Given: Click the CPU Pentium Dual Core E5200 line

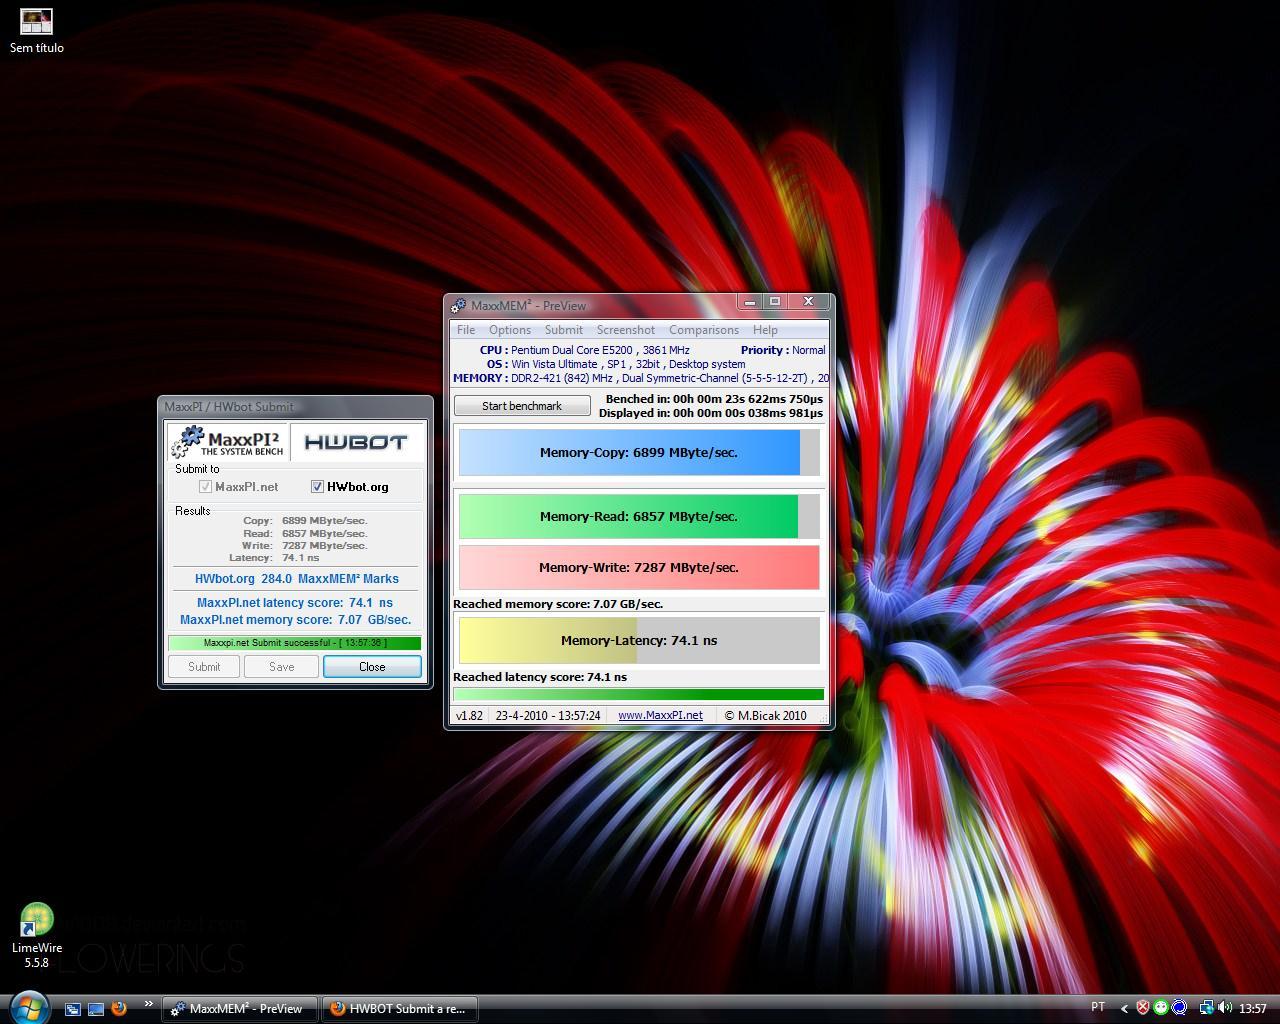Looking at the screenshot, I should [x=585, y=350].
